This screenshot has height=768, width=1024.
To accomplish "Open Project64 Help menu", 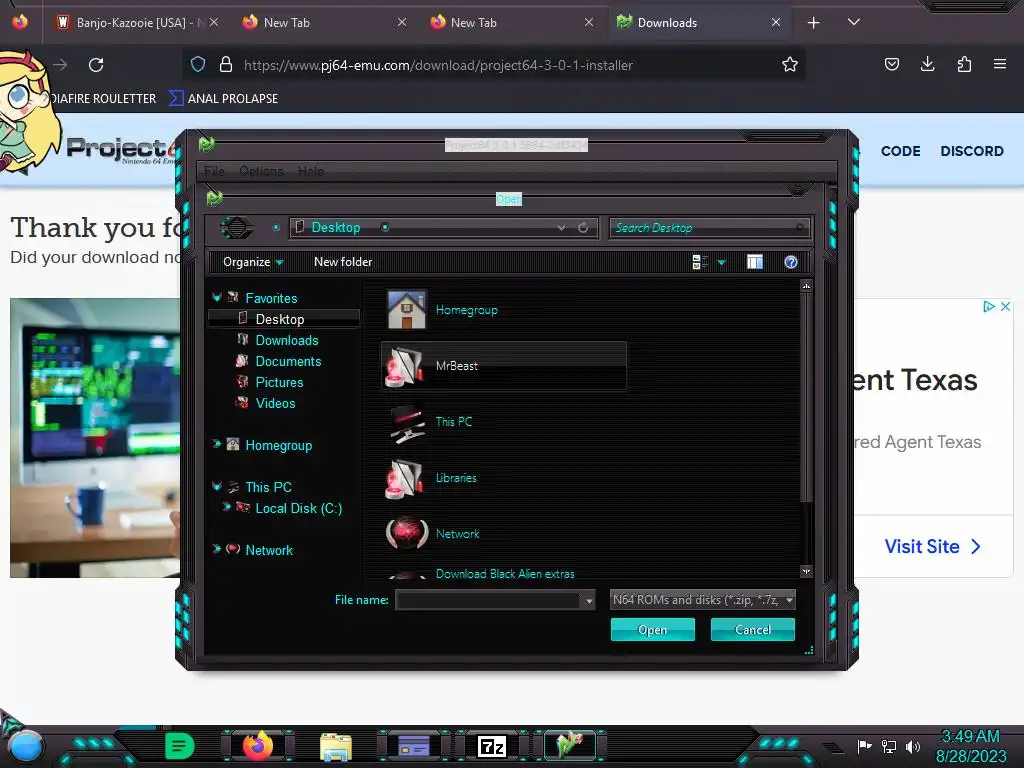I will [311, 171].
